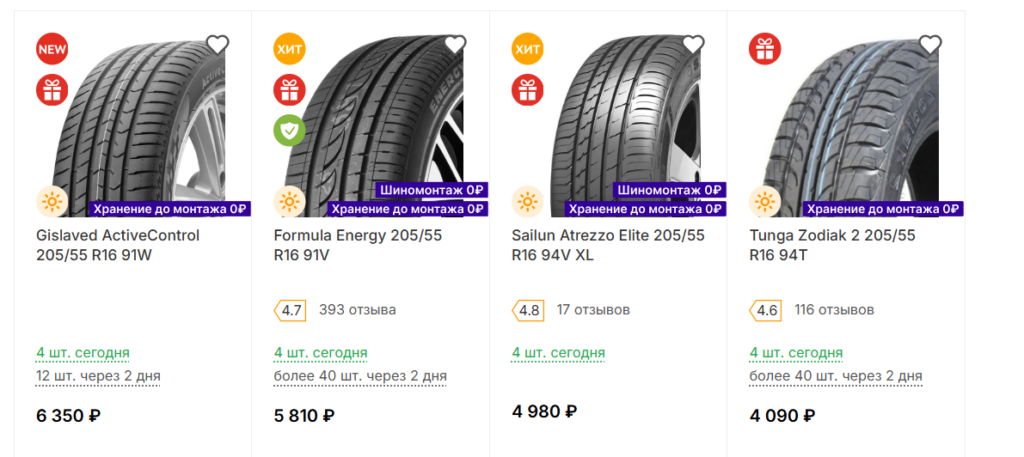Add Gislaved ActiveControl to favorites heart
Screen dimensions: 1024x457
click(x=217, y=44)
